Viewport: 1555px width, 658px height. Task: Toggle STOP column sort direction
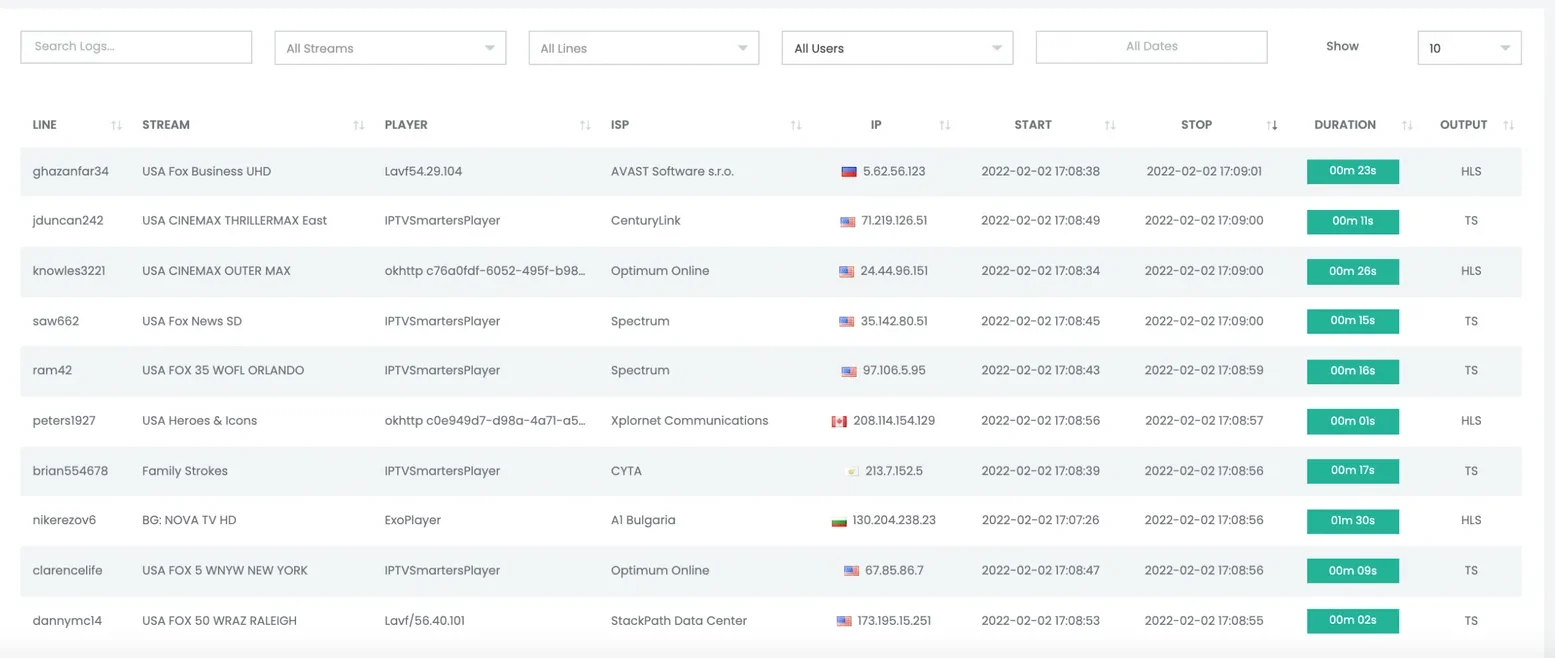(x=1272, y=125)
